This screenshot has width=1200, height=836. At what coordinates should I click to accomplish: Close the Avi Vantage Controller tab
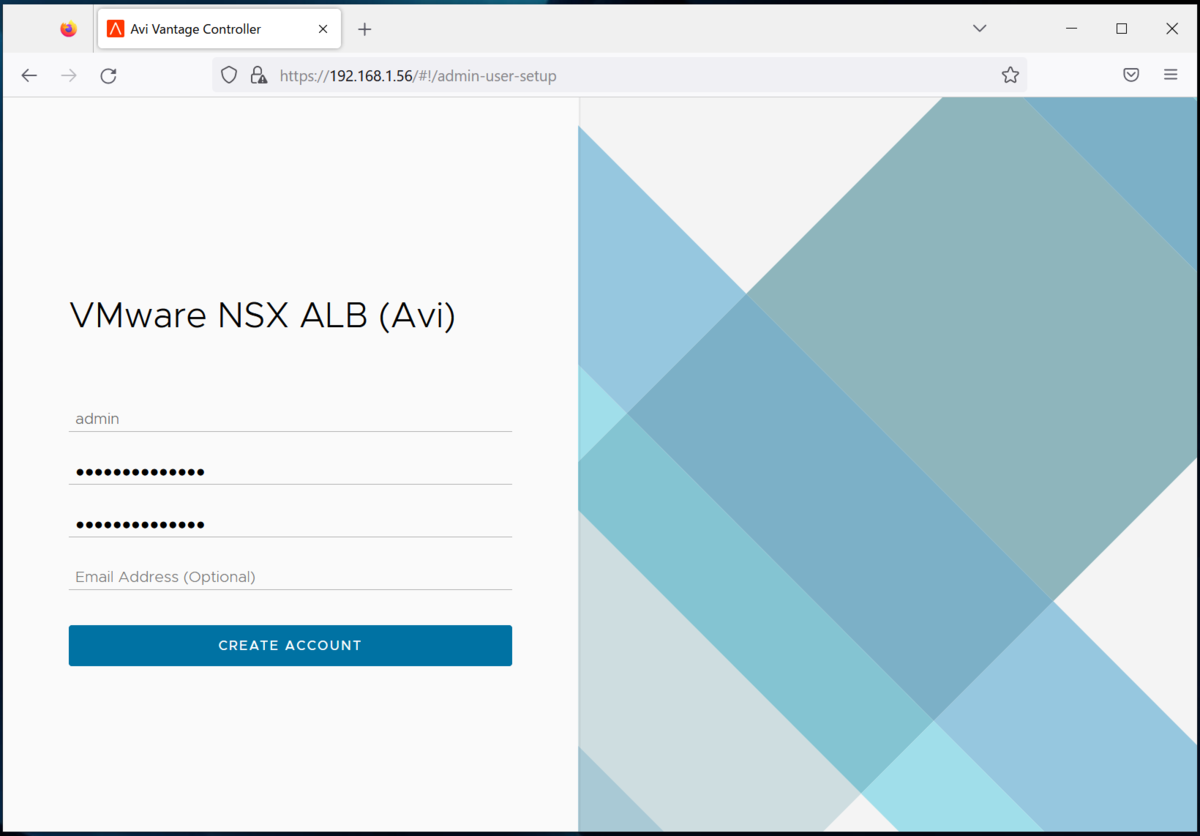323,29
